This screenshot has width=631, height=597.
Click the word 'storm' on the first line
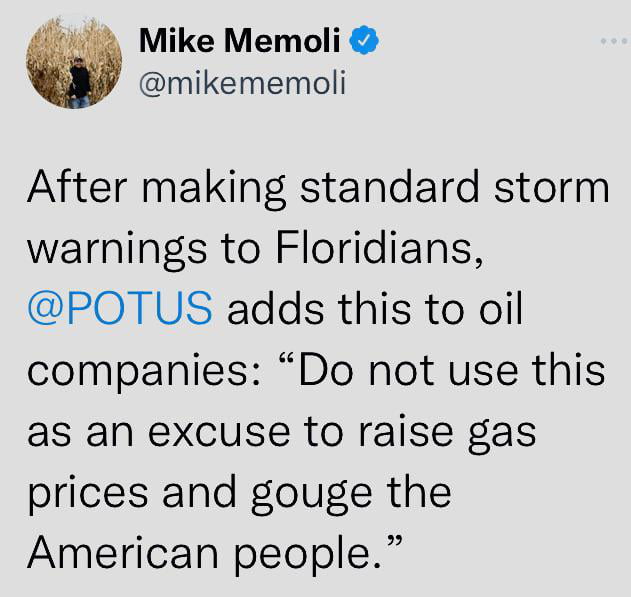point(552,188)
